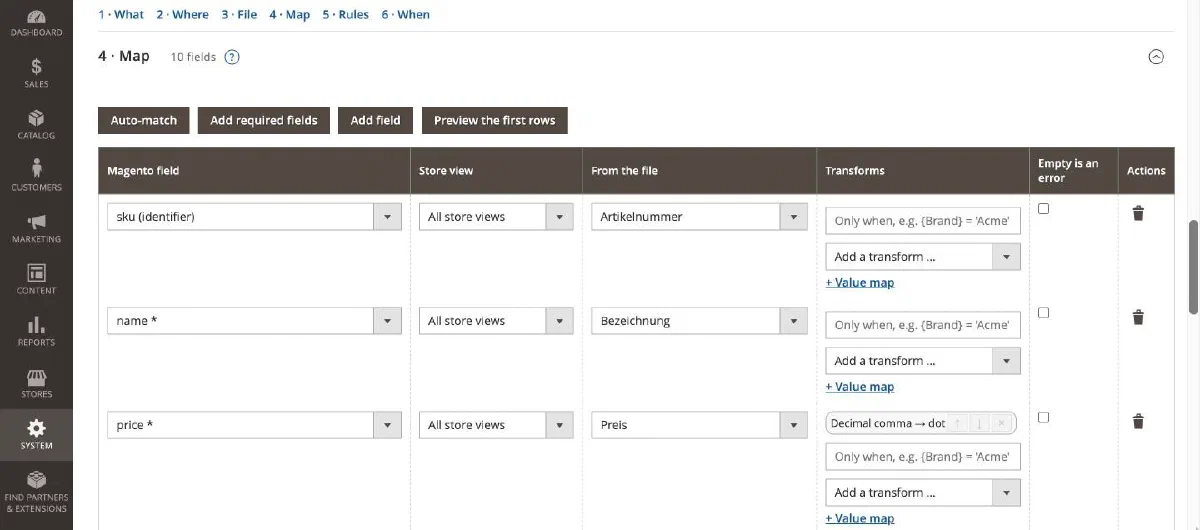Go to step 6 · When
1200x530 pixels.
[405, 15]
